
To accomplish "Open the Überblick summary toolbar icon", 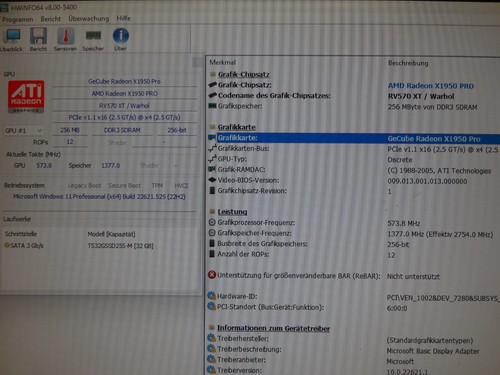I will click(11, 40).
